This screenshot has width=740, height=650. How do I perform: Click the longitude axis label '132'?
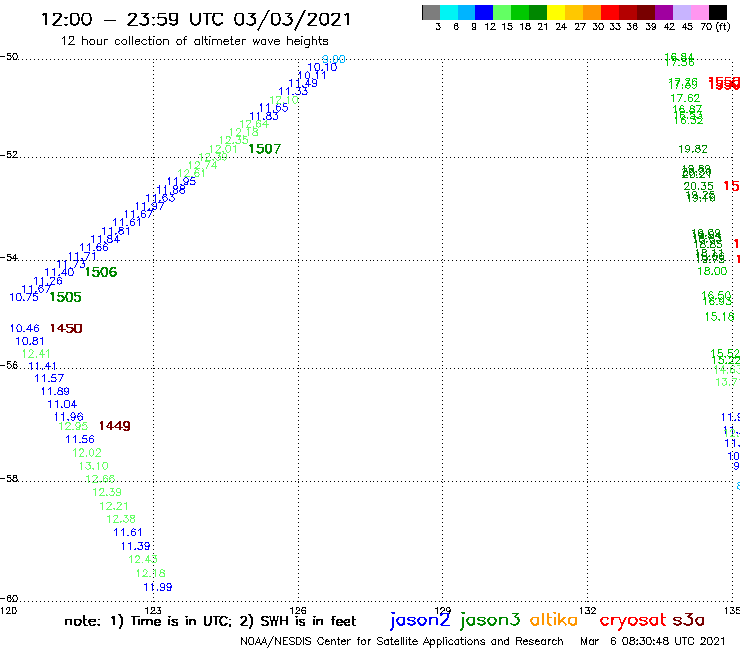(x=587, y=610)
